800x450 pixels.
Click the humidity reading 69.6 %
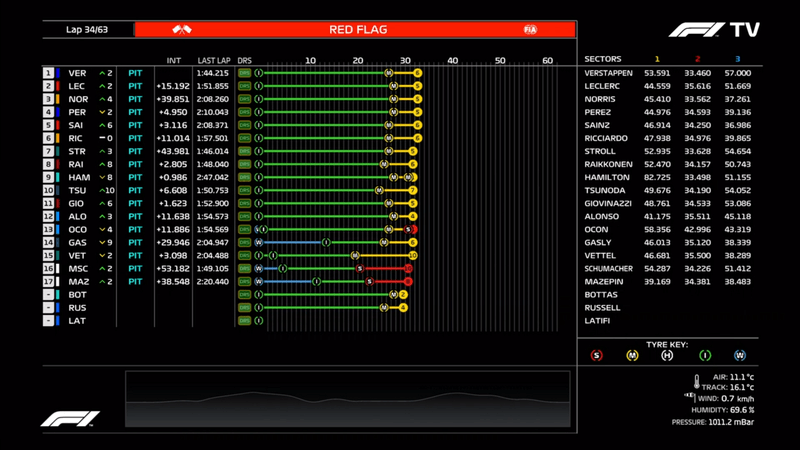pos(742,410)
